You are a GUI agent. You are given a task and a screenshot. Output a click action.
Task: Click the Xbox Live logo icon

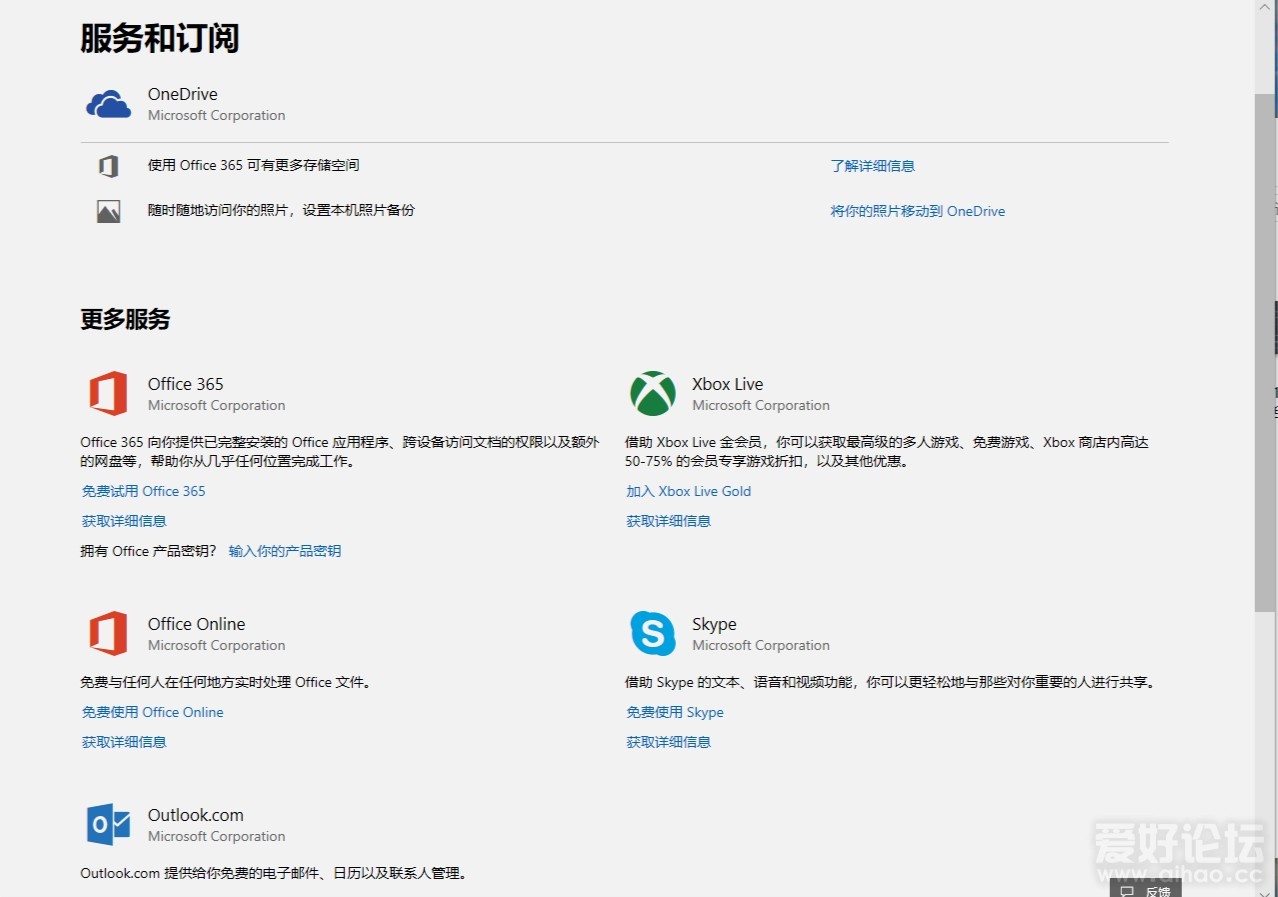pyautogui.click(x=652, y=393)
